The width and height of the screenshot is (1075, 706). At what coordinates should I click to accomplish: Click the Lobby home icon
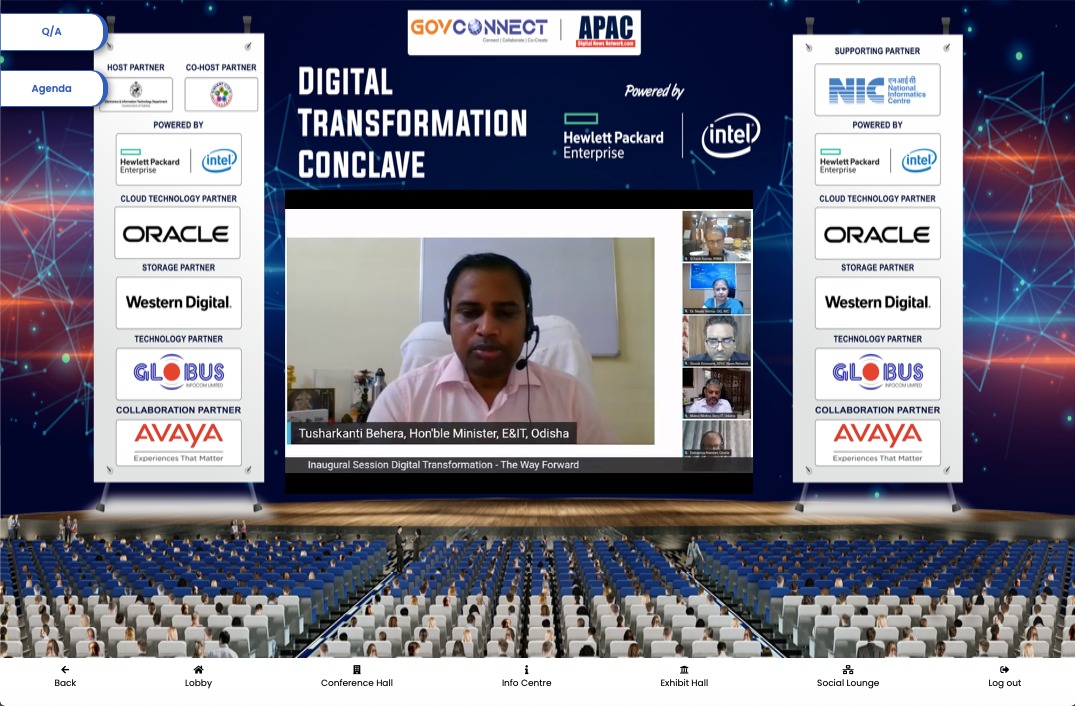(198, 670)
